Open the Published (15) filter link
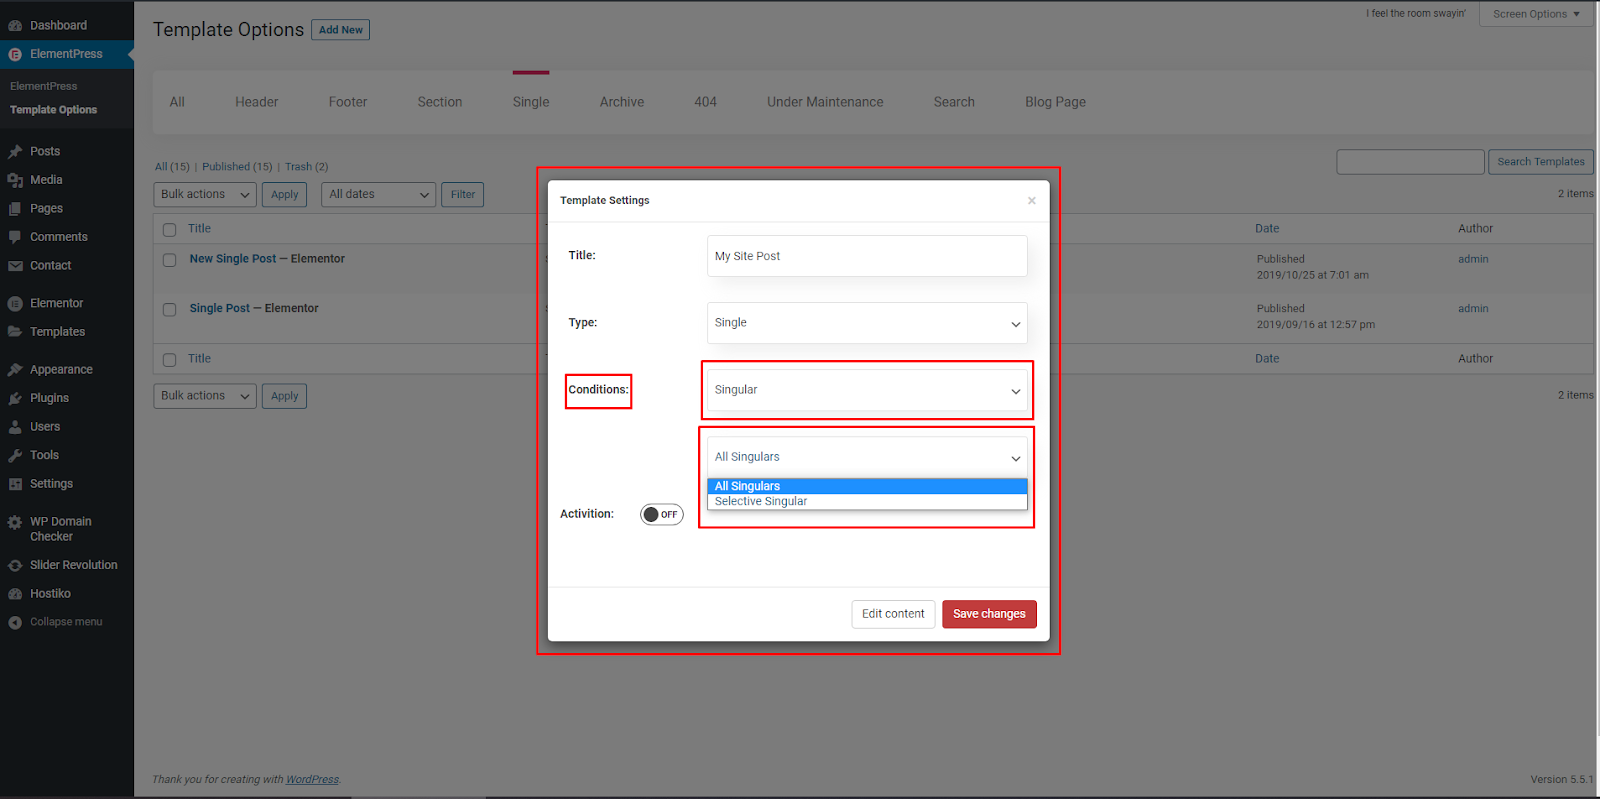The image size is (1600, 799). pyautogui.click(x=238, y=167)
